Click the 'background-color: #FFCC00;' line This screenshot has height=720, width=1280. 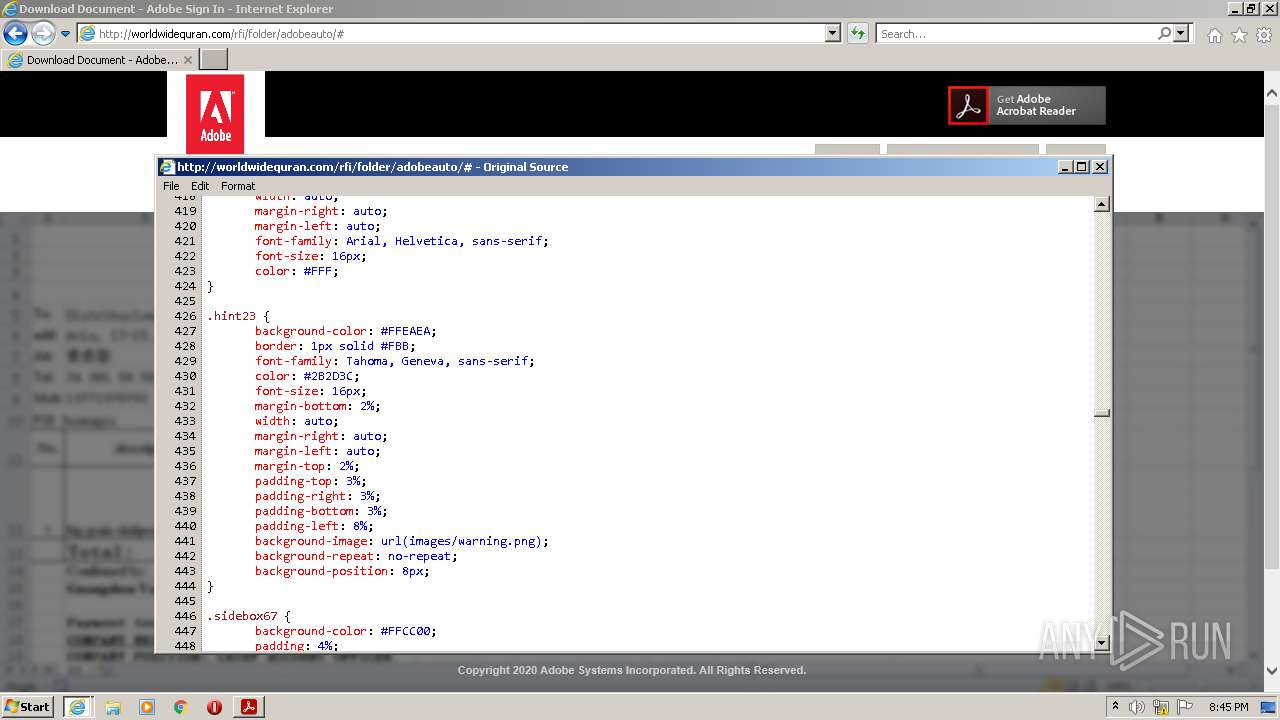coord(345,631)
